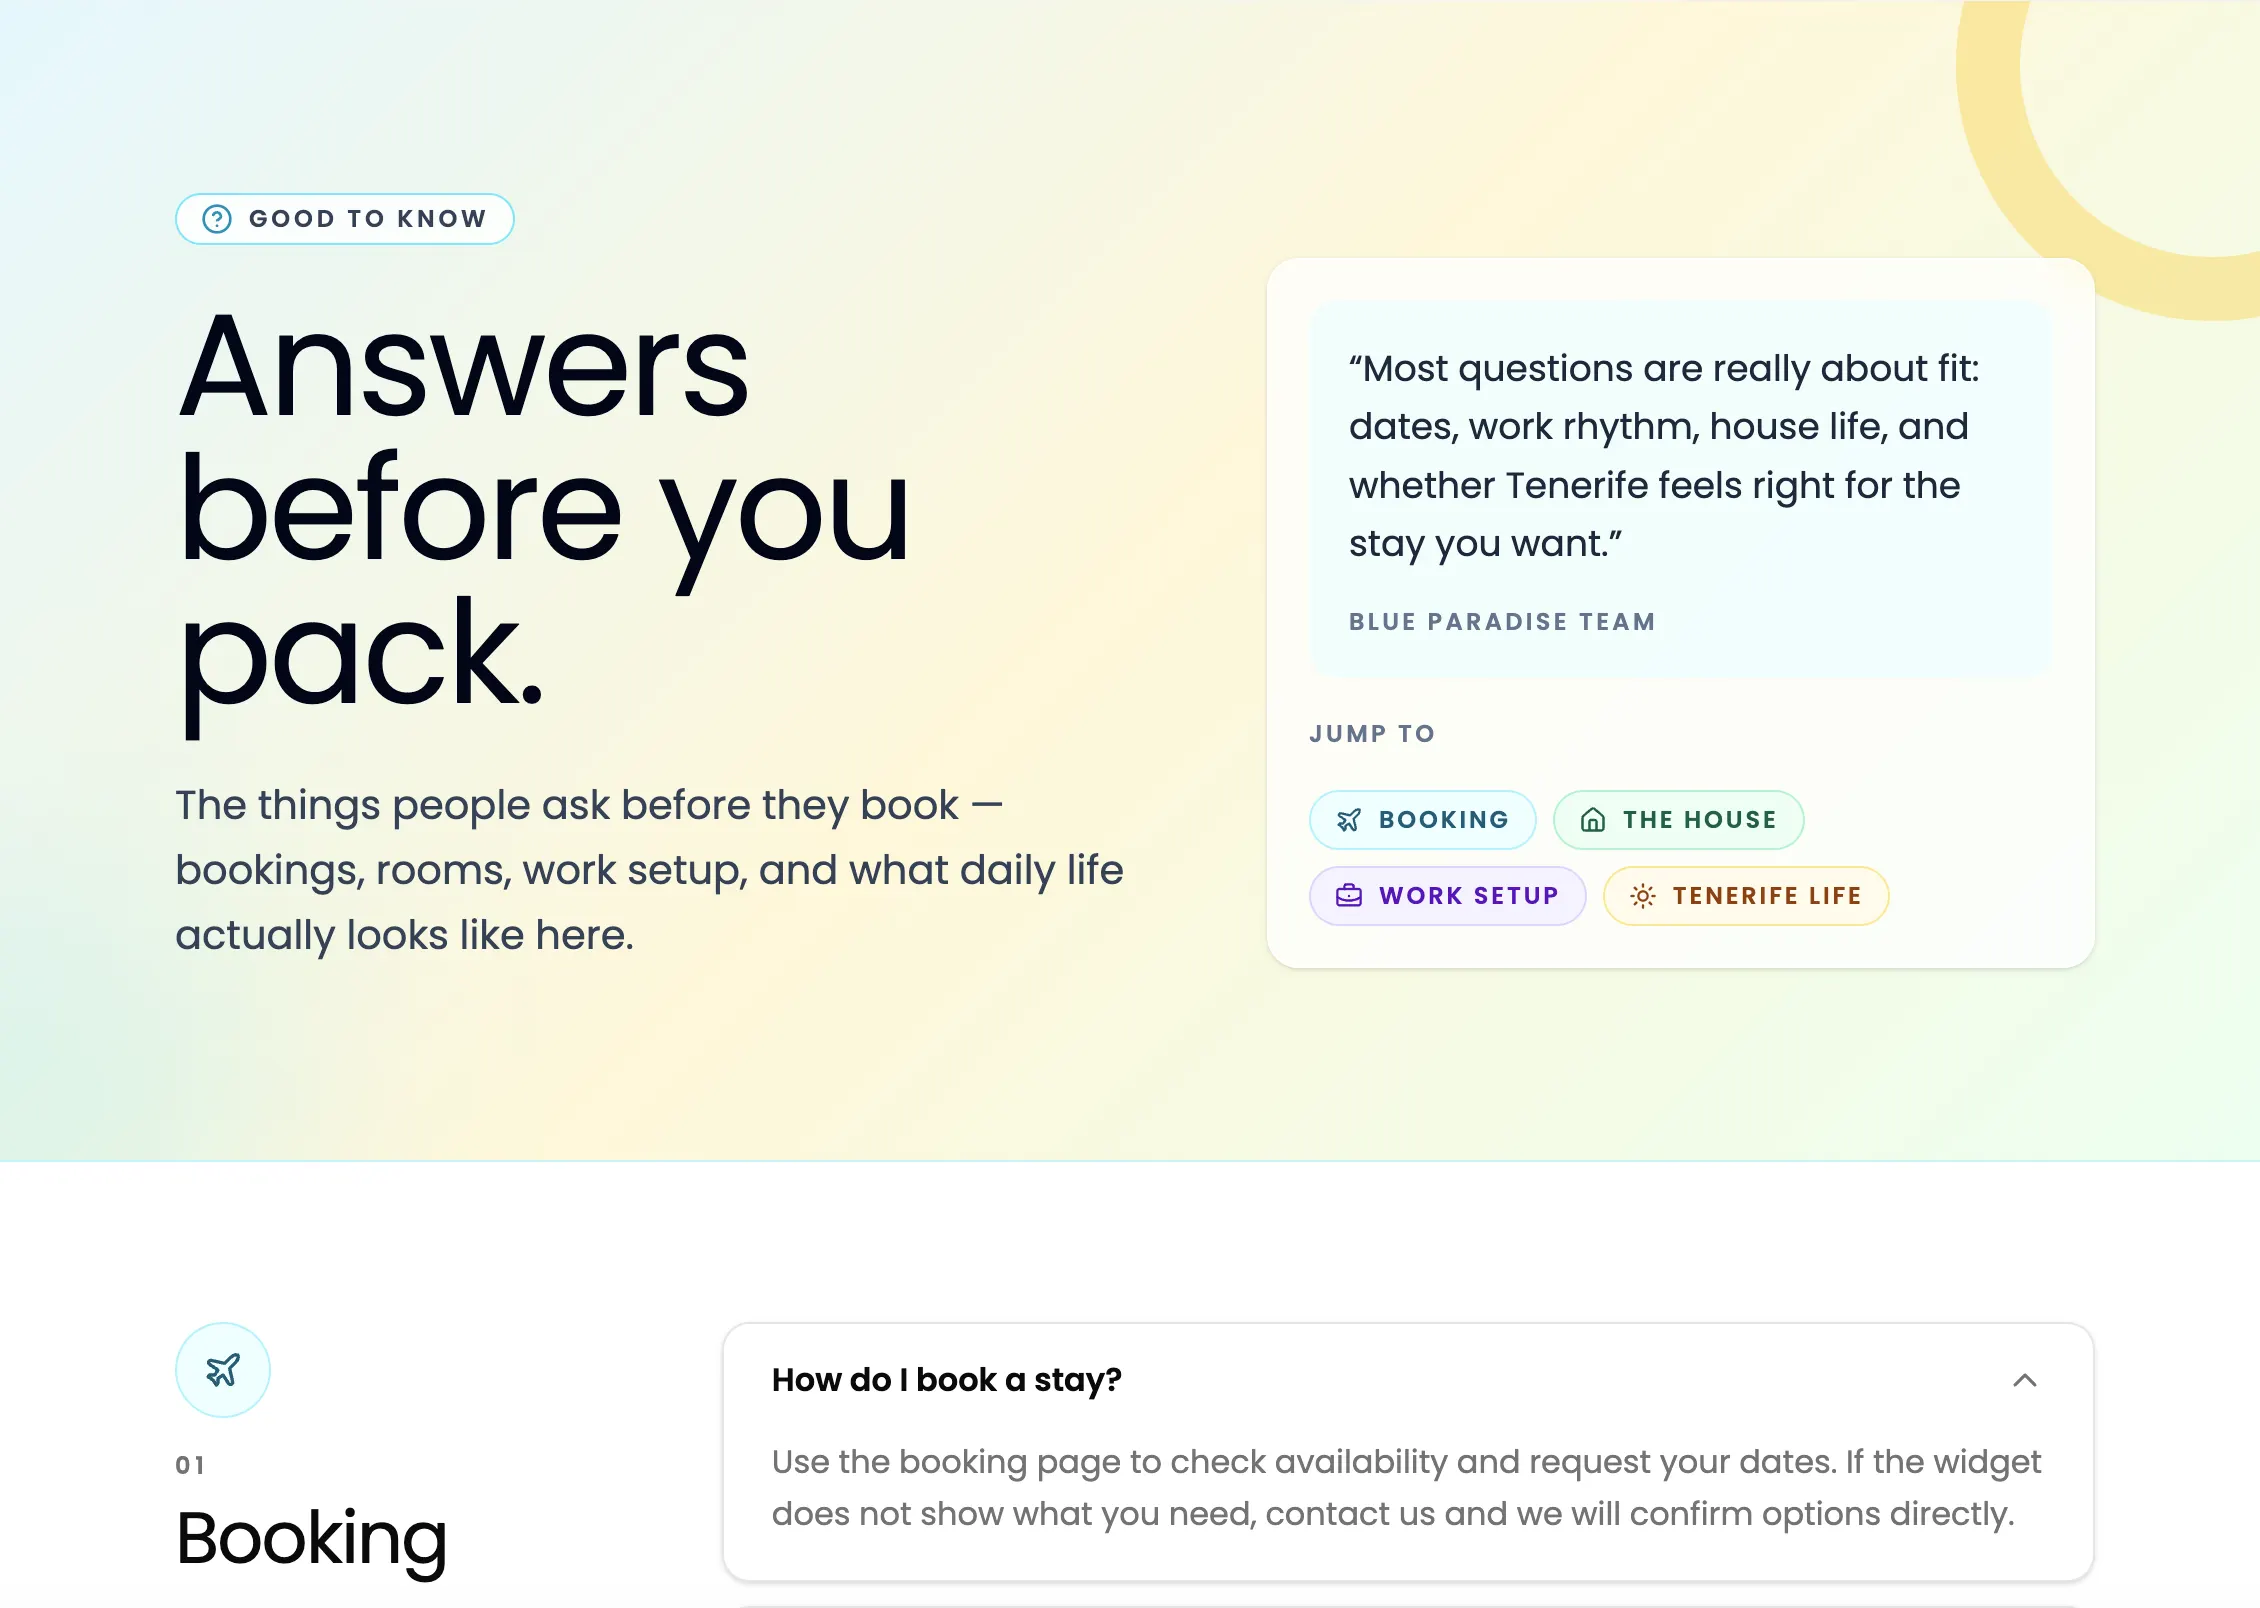Click the 'How do I book a stay?' question
The height and width of the screenshot is (1608, 2260).
coord(946,1380)
